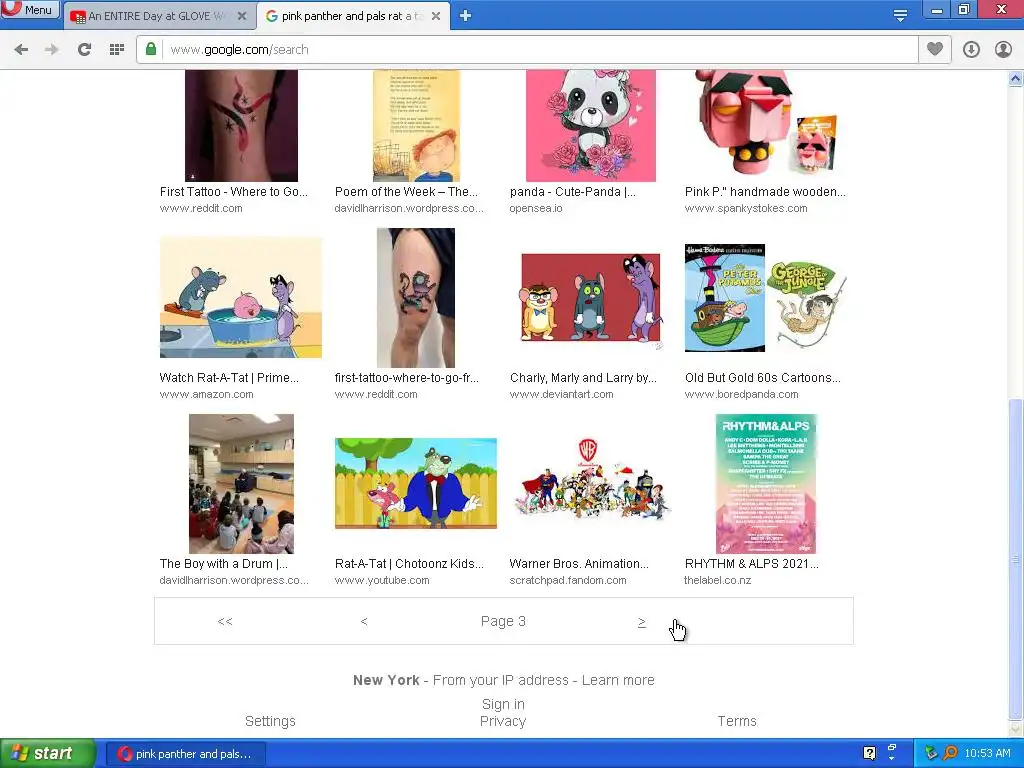1024x768 pixels.
Task: Reload the page
Action: tap(84, 50)
